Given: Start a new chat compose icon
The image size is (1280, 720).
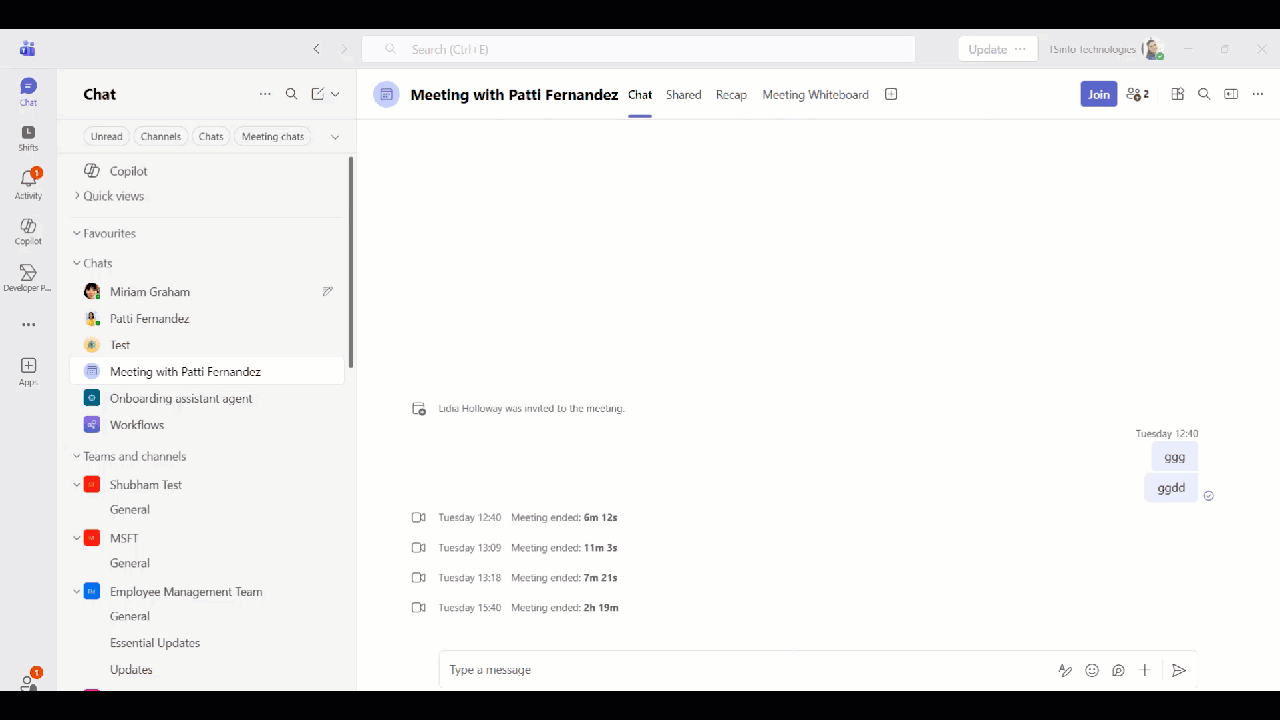Looking at the screenshot, I should pos(318,94).
